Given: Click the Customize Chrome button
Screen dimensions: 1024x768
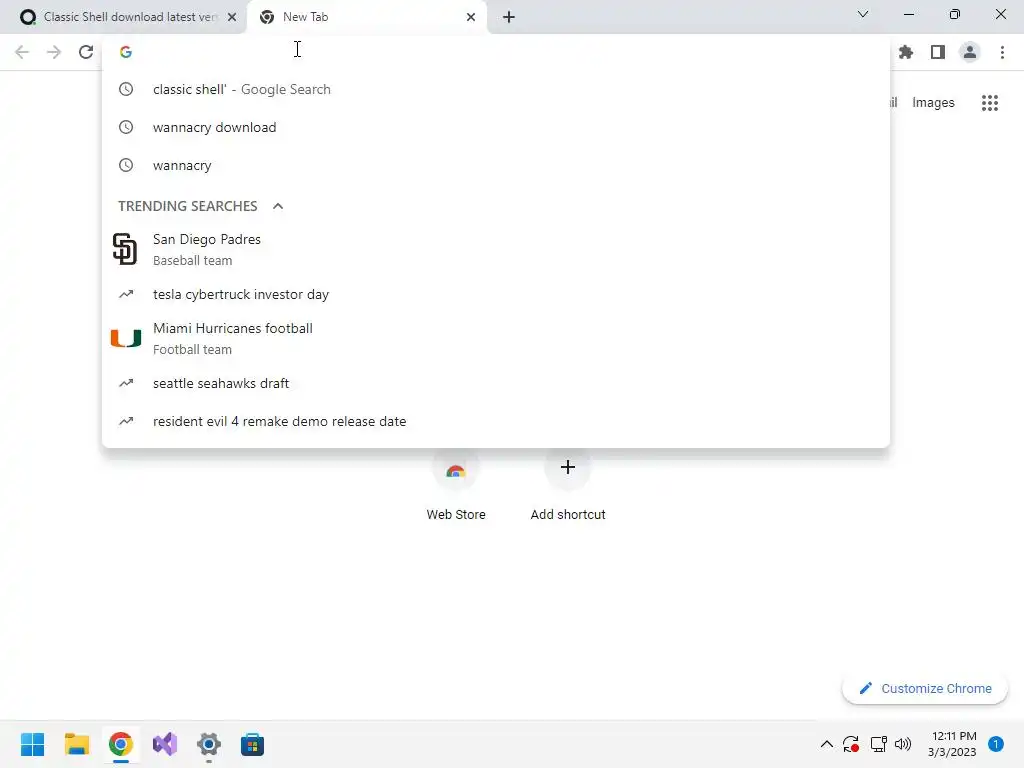Looking at the screenshot, I should [x=925, y=688].
